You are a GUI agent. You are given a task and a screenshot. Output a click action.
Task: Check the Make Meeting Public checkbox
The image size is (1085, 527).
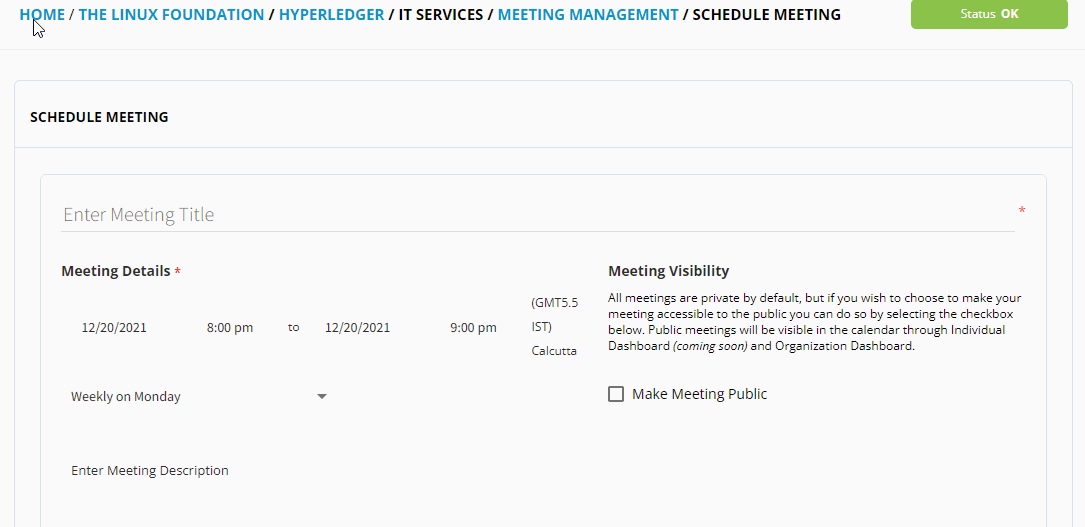pyautogui.click(x=616, y=394)
